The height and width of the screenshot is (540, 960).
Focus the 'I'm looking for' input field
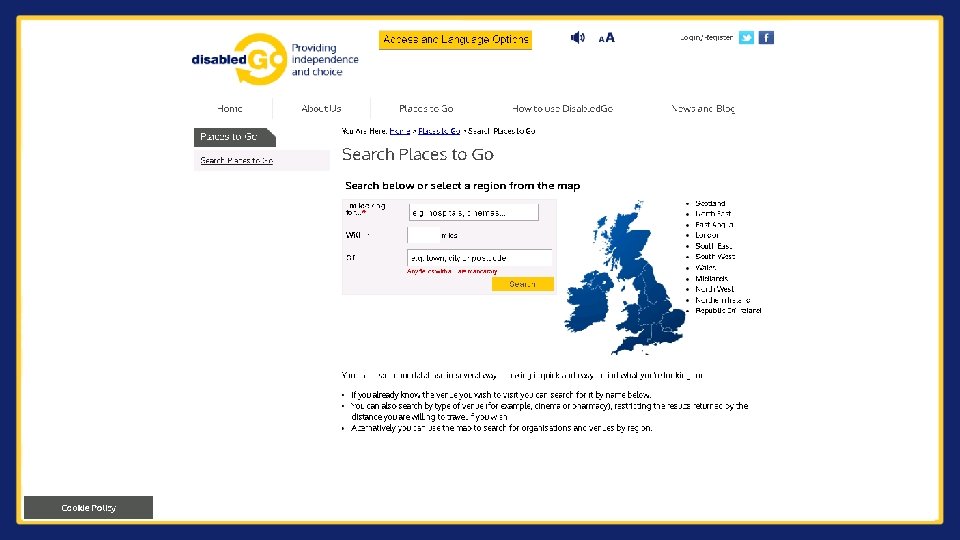point(473,212)
